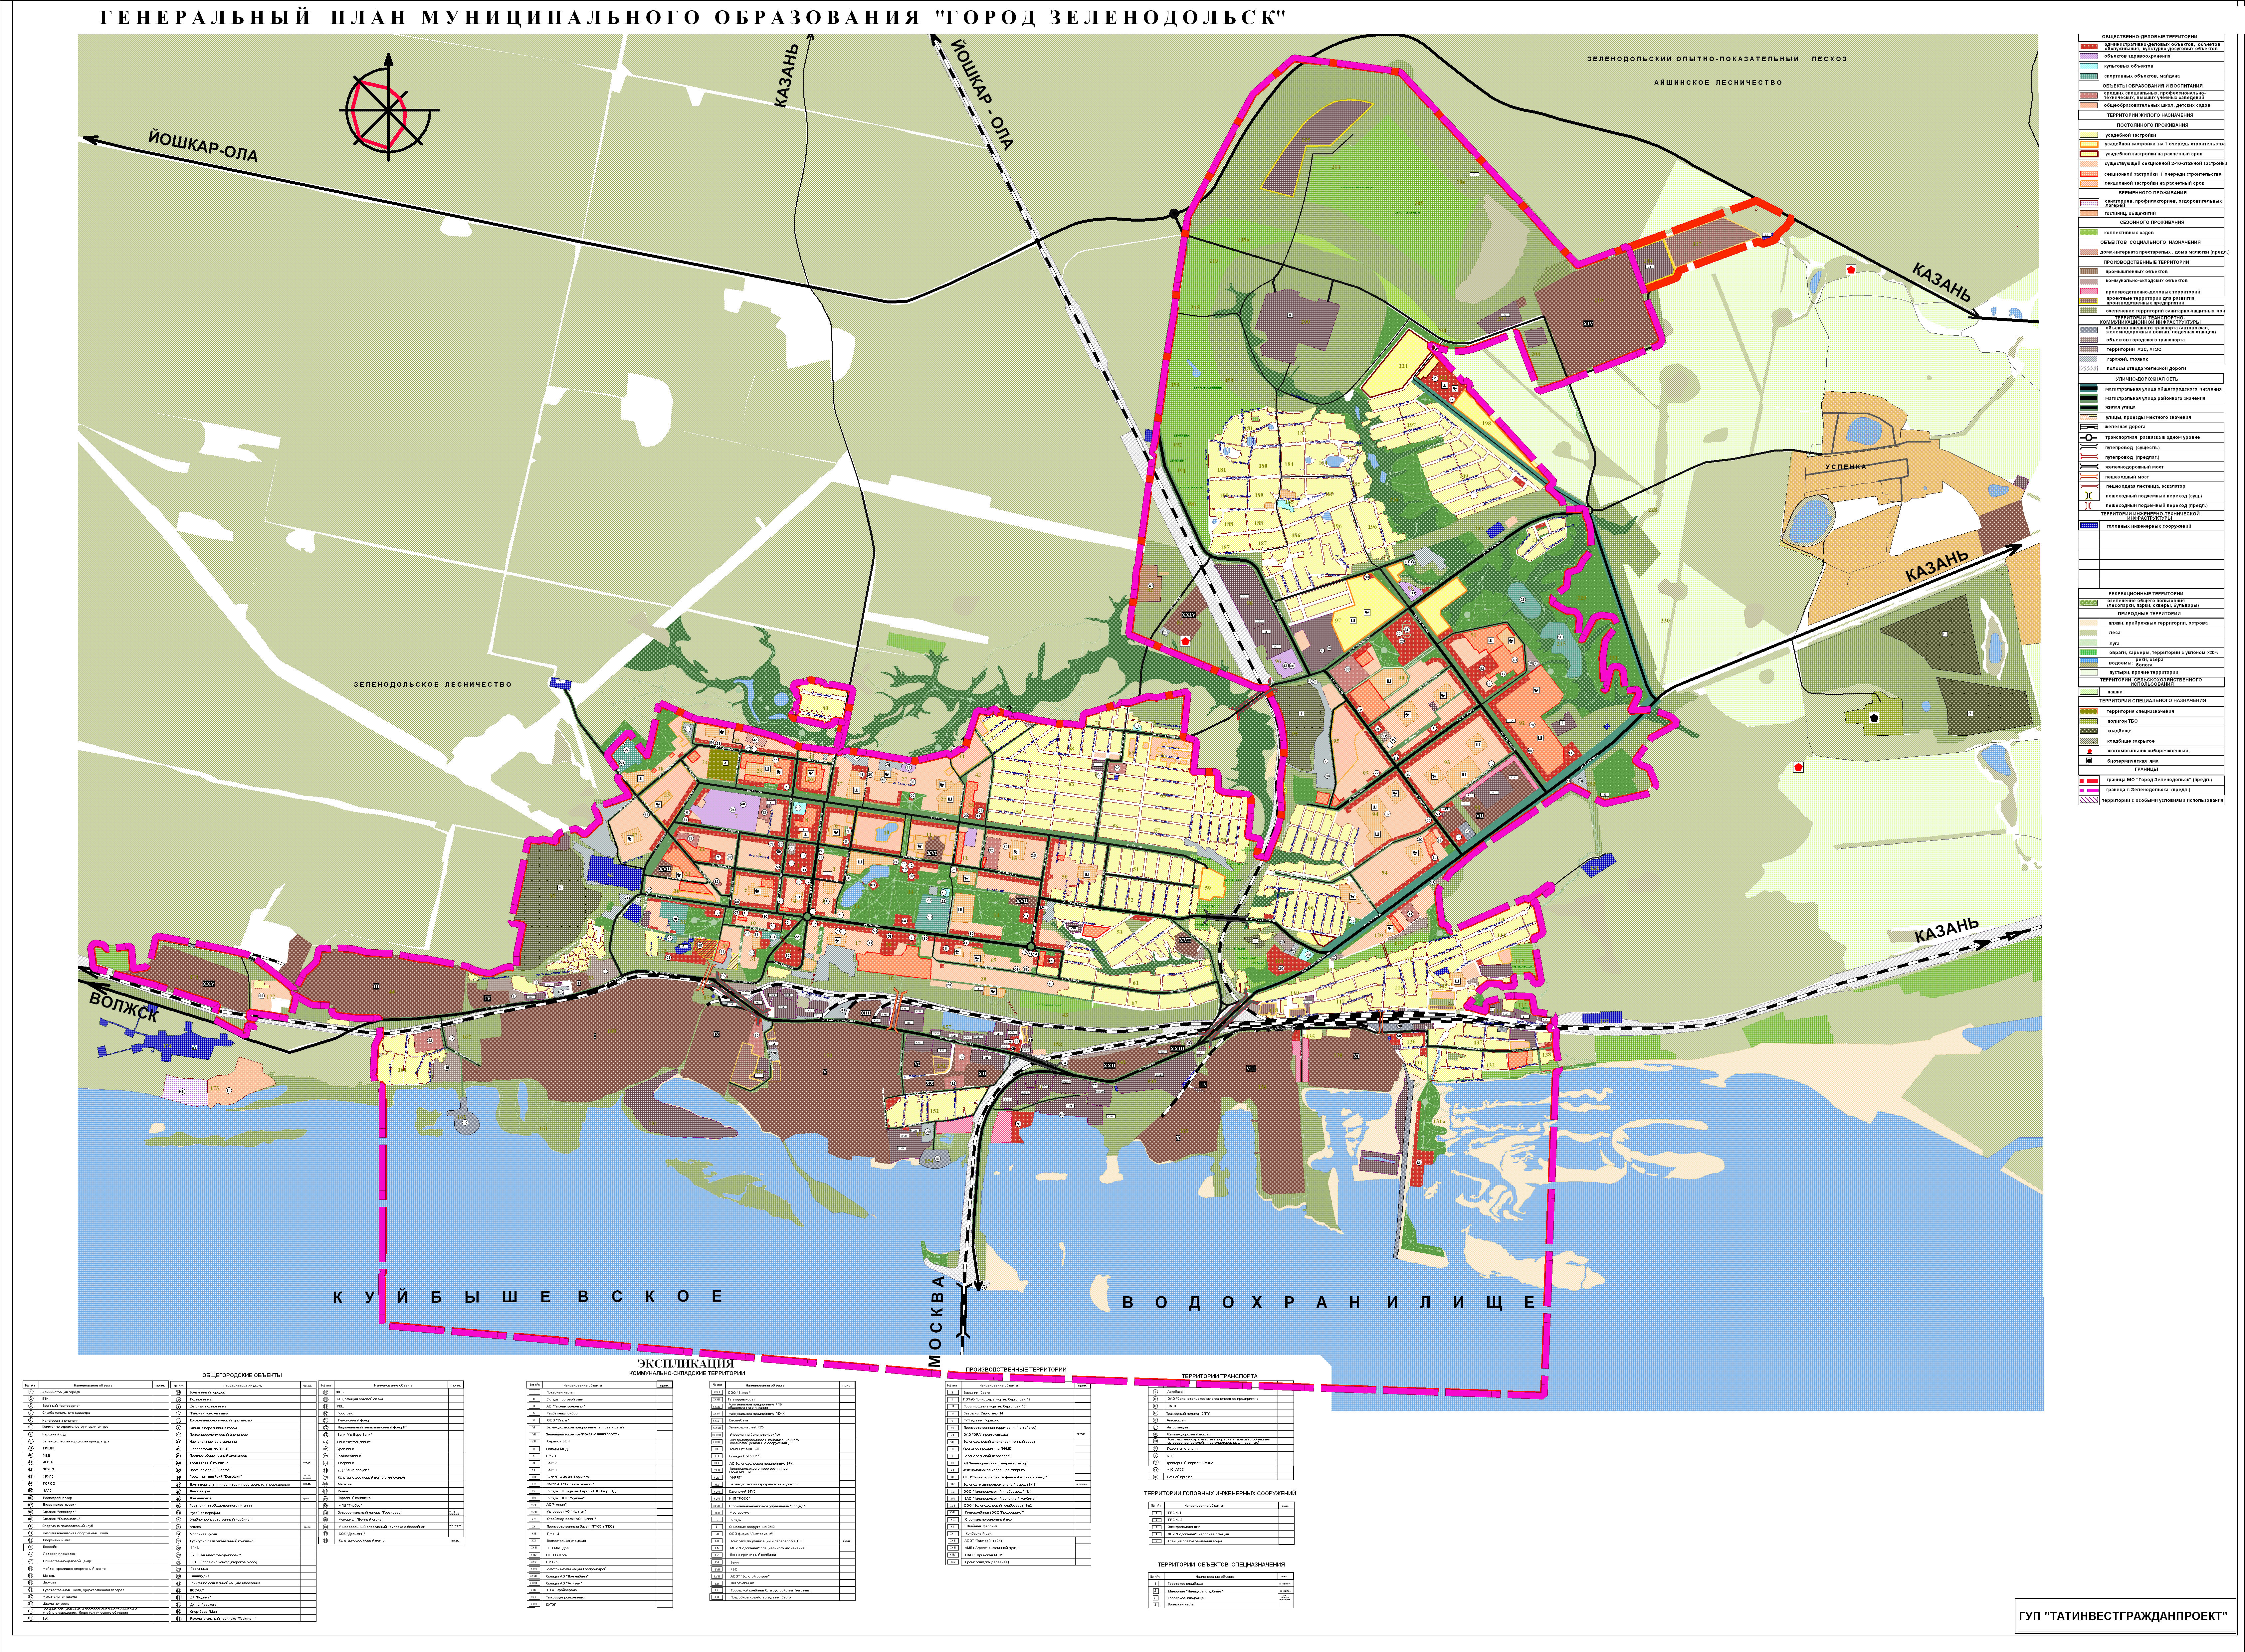Viewport: 2245px width, 1652px height.
Task: Click the red pentagon anthrax burial legend icon
Action: [x=2090, y=751]
